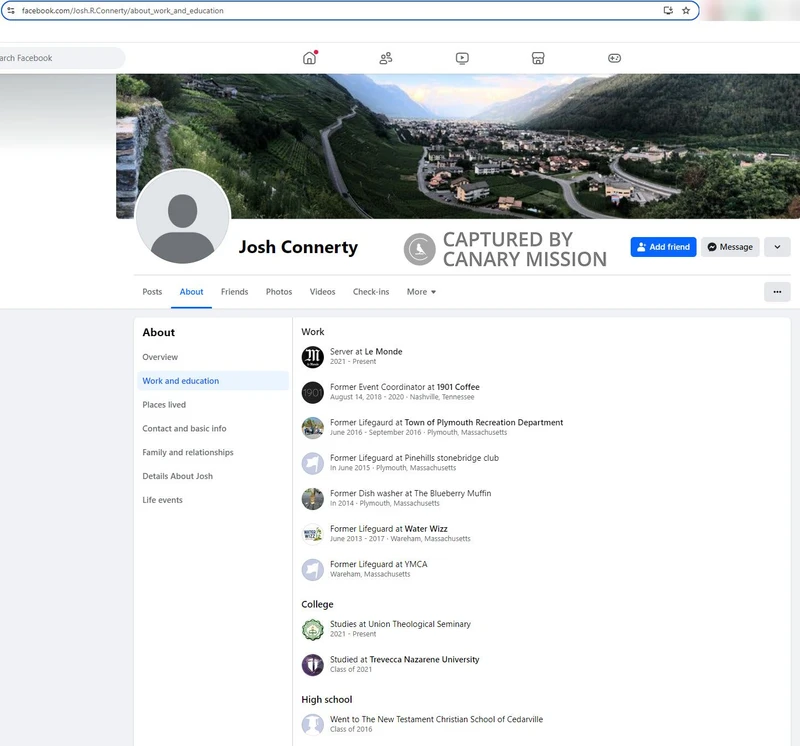Click the 1901 Coffee logo
800x746 pixels.
point(313,392)
